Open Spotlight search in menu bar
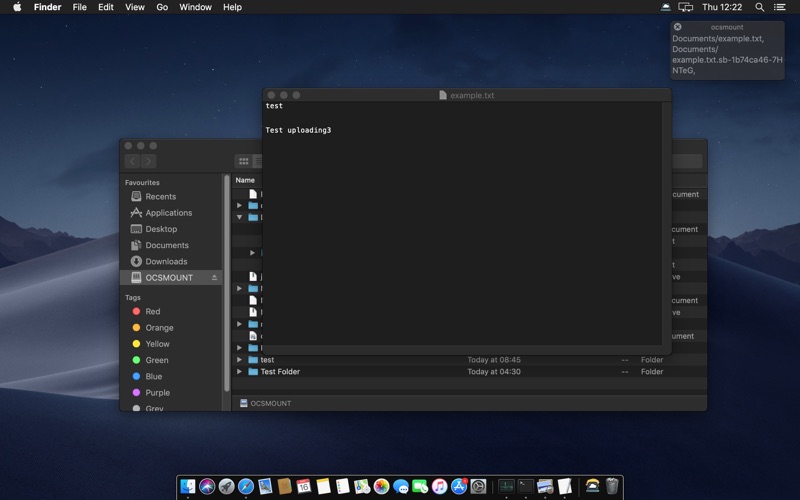Screen dimensions: 800x500 (x=759, y=7)
